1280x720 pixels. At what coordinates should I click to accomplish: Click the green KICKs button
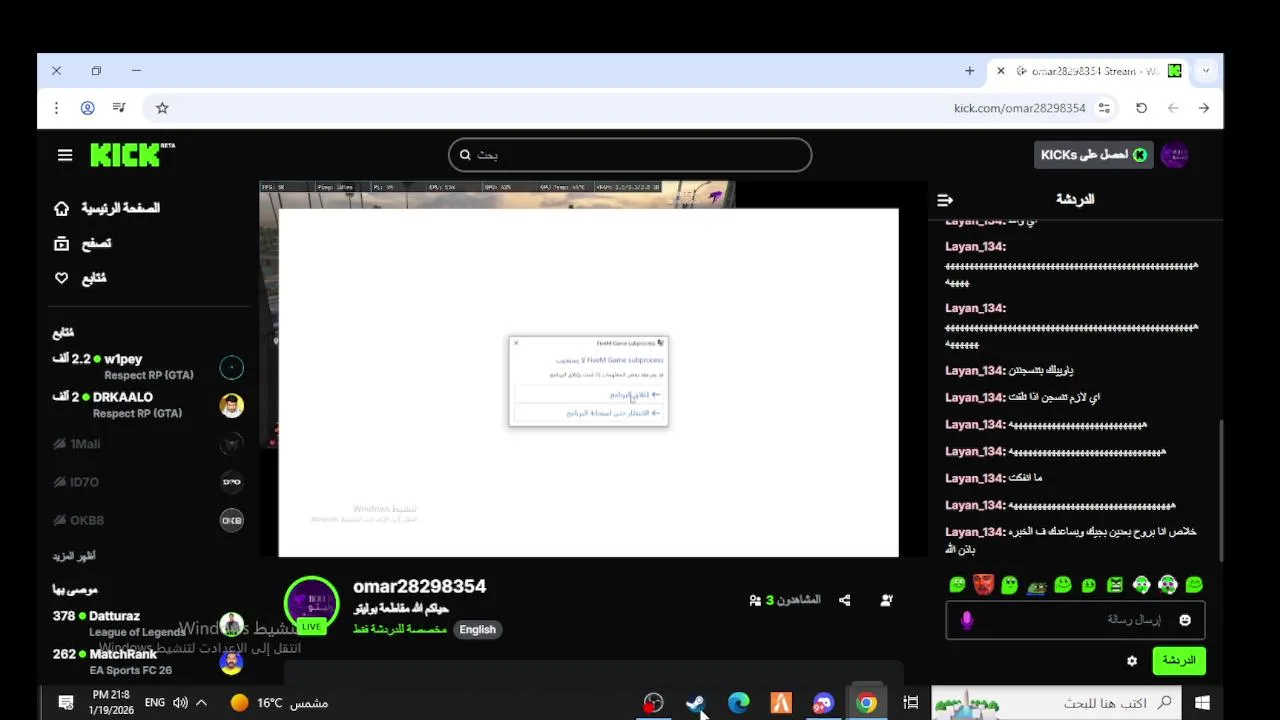pos(1093,155)
